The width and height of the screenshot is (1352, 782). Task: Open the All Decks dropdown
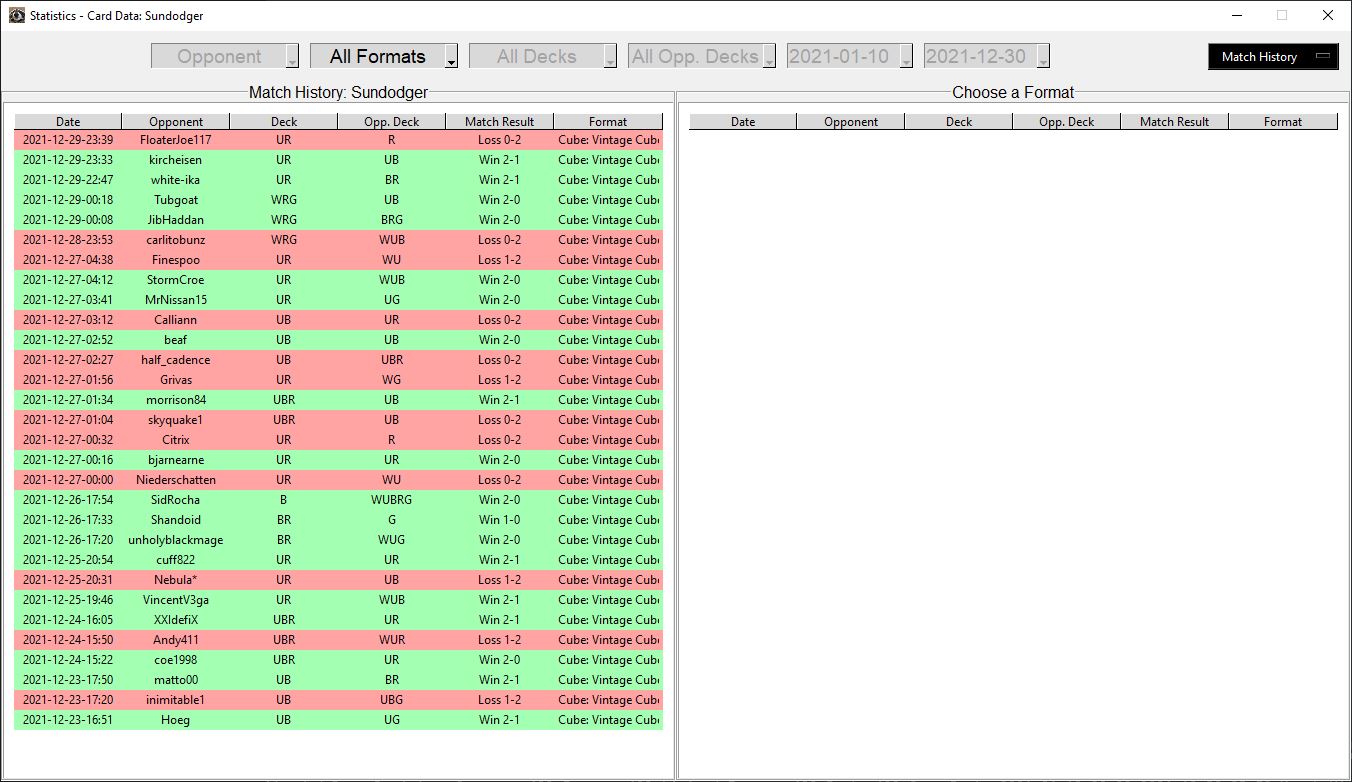[x=543, y=56]
